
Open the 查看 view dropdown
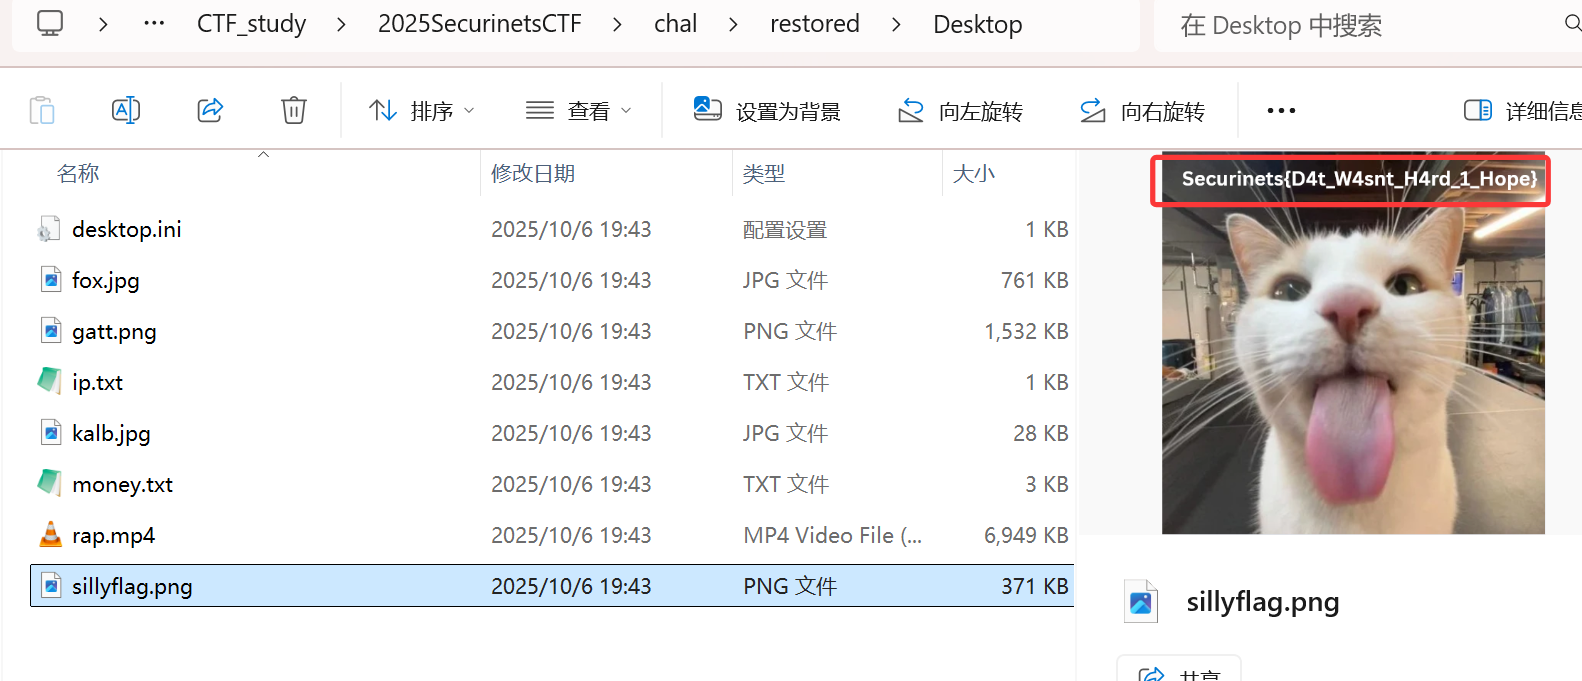pyautogui.click(x=578, y=111)
